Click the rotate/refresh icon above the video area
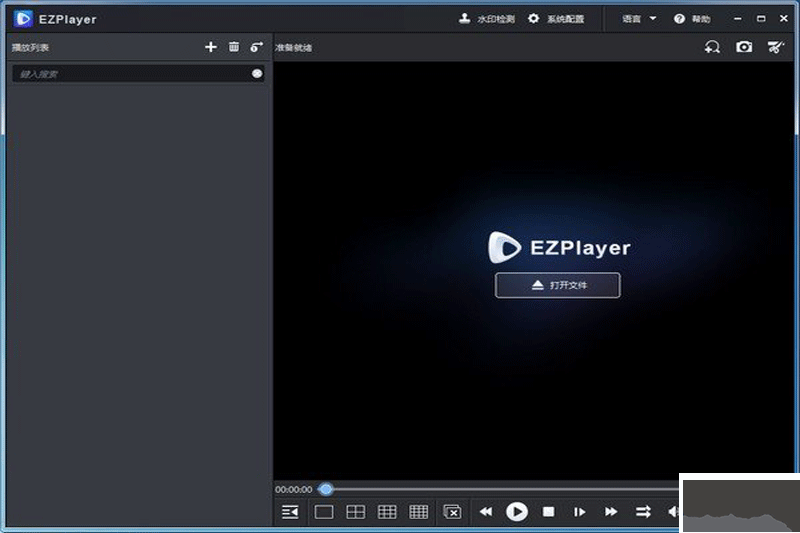Viewport: 800px width, 533px height. pos(712,47)
